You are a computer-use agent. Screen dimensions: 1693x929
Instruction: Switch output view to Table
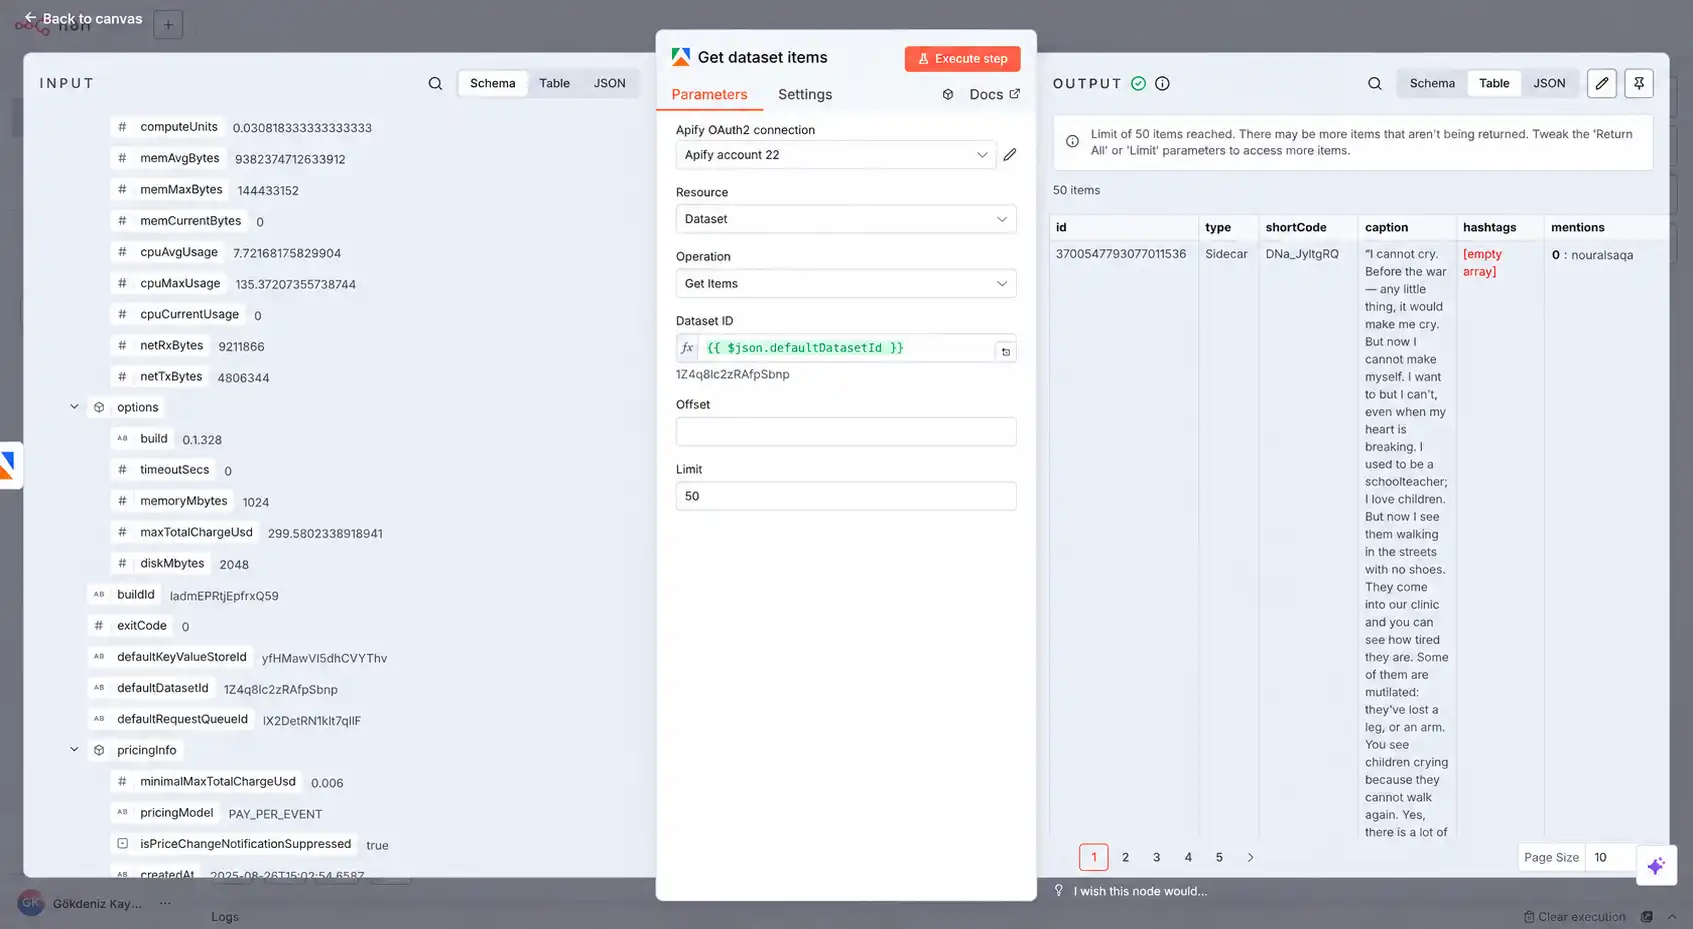1494,84
